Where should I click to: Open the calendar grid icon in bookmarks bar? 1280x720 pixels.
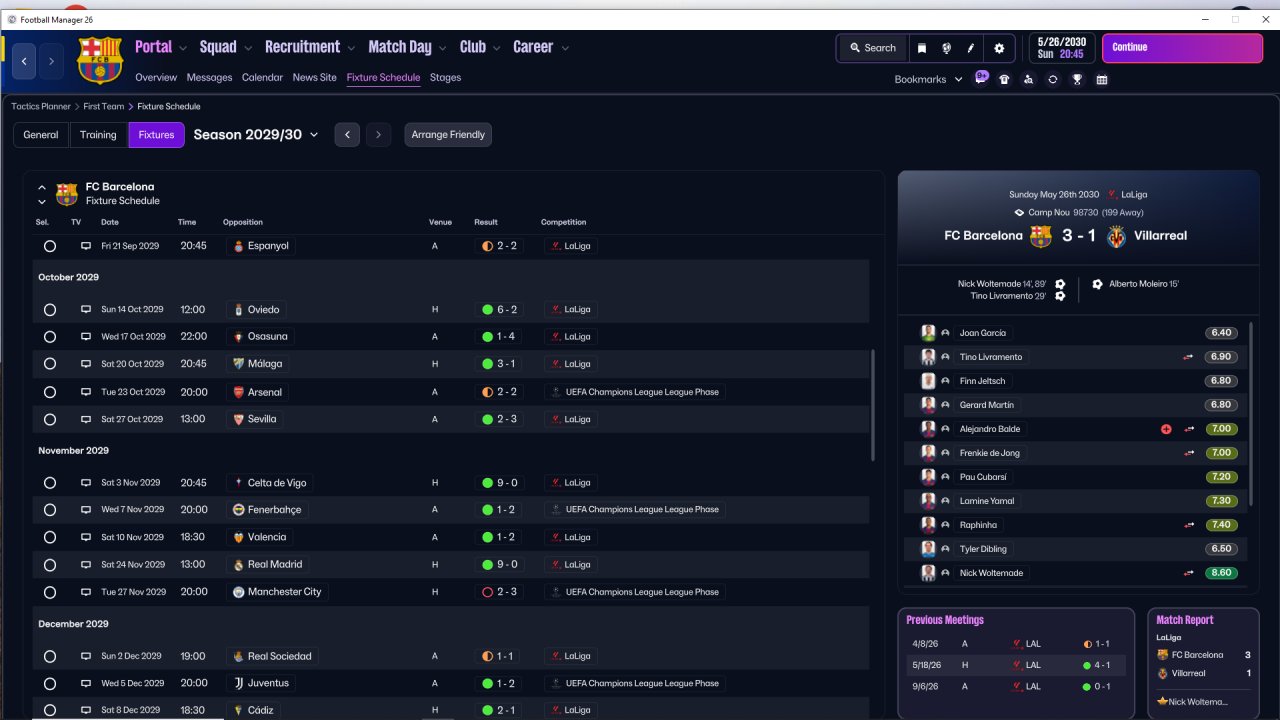tap(1102, 79)
